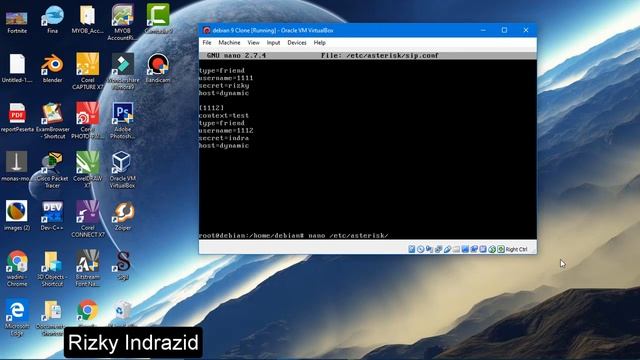Click the USB devices status icon
Screen dimensions: 640x360
pyautogui.click(x=447, y=249)
